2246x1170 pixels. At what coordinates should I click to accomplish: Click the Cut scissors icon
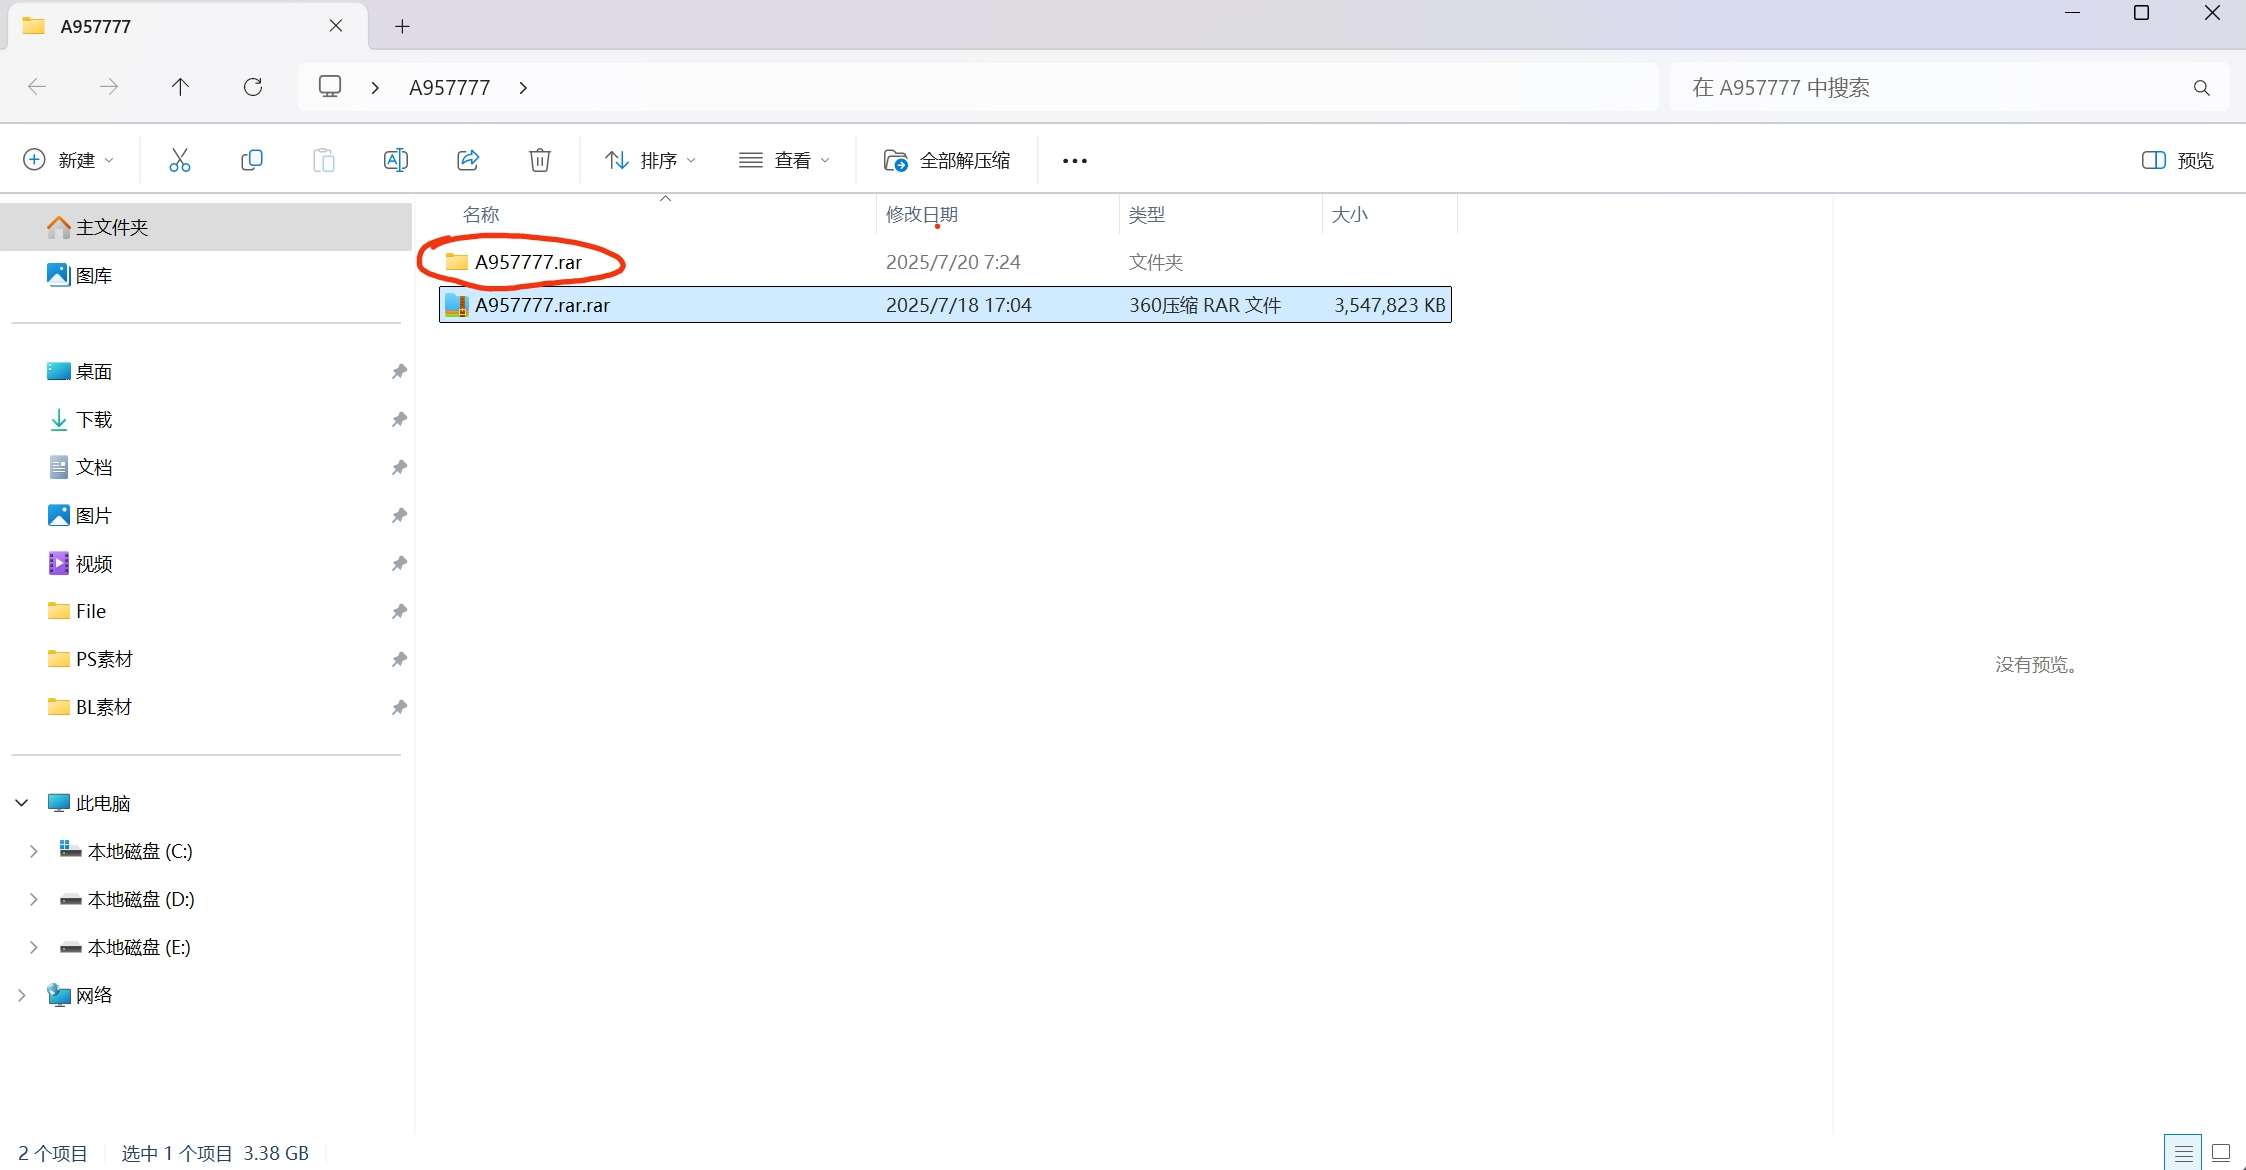[180, 160]
